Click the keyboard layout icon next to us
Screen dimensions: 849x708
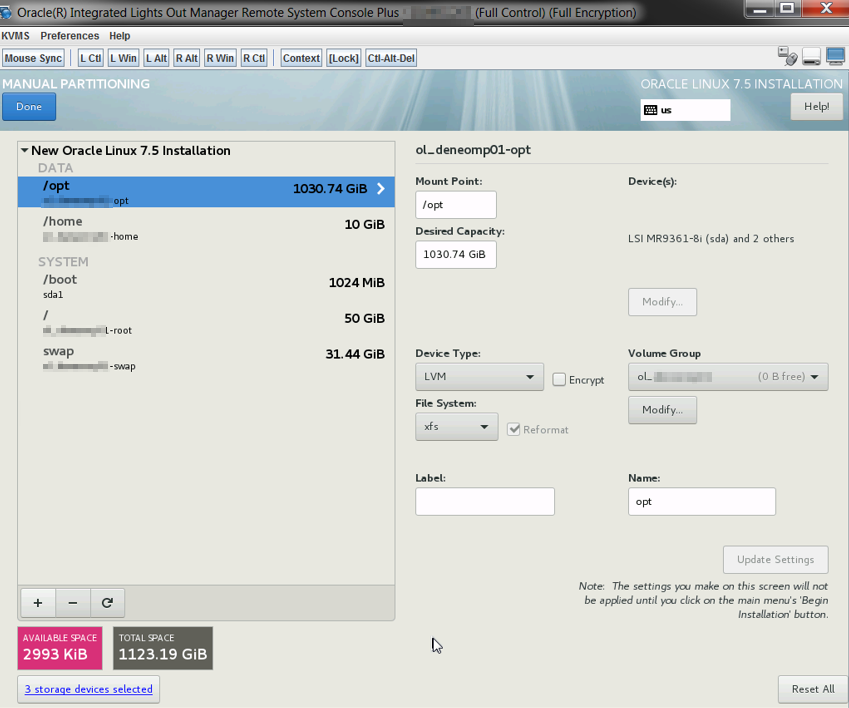(x=650, y=110)
